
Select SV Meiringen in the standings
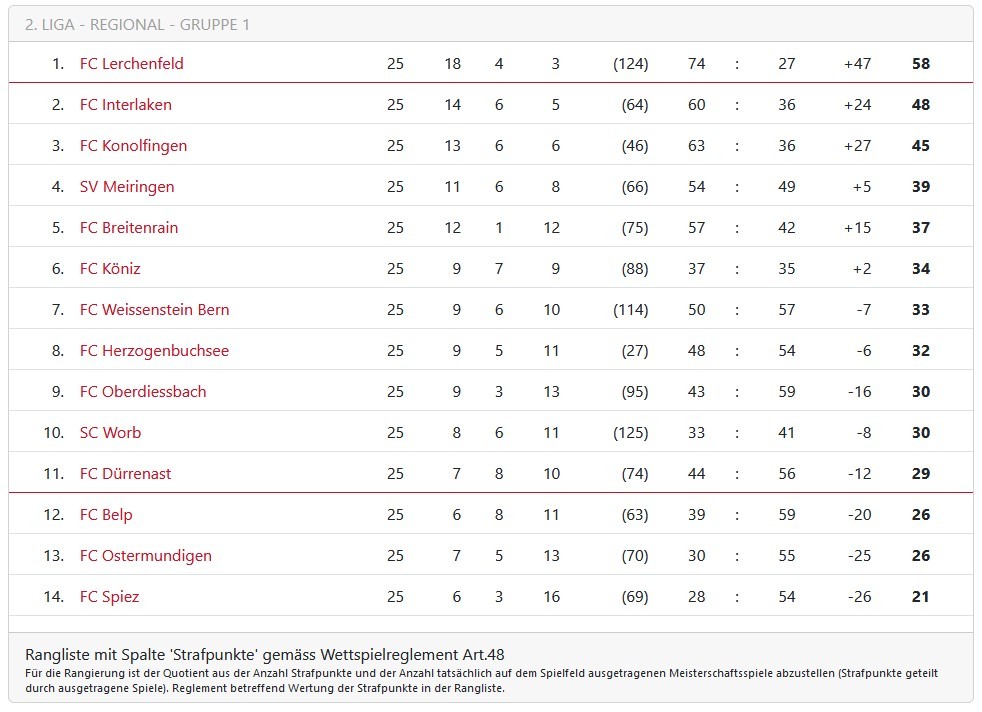pyautogui.click(x=127, y=186)
